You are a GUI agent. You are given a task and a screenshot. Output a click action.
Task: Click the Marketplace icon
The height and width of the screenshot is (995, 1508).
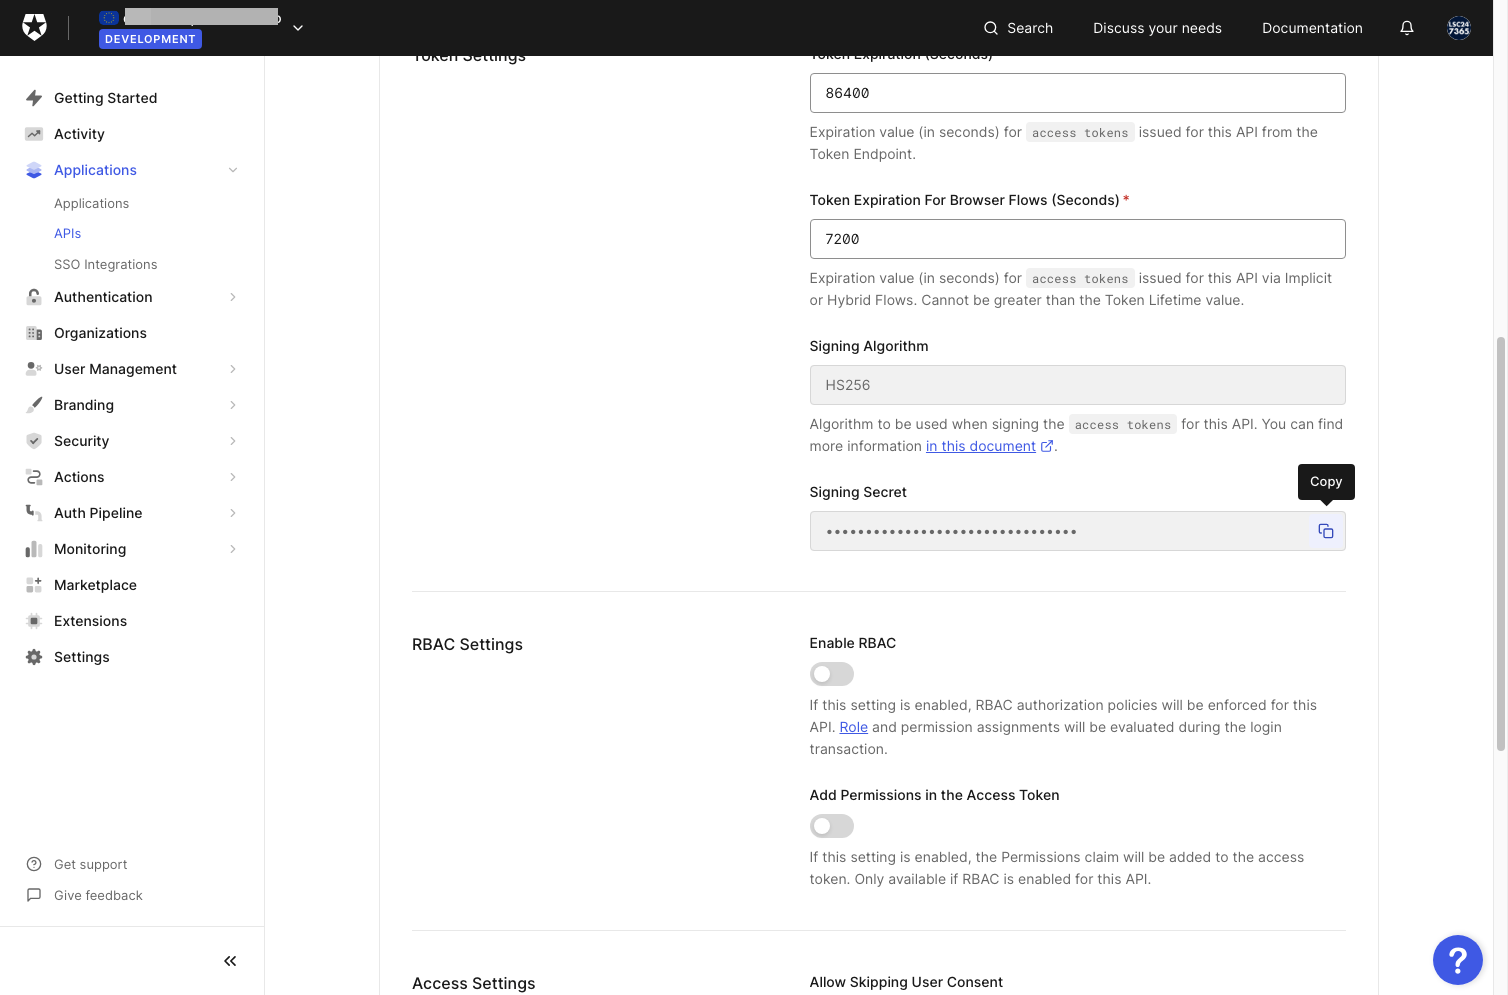pos(34,585)
